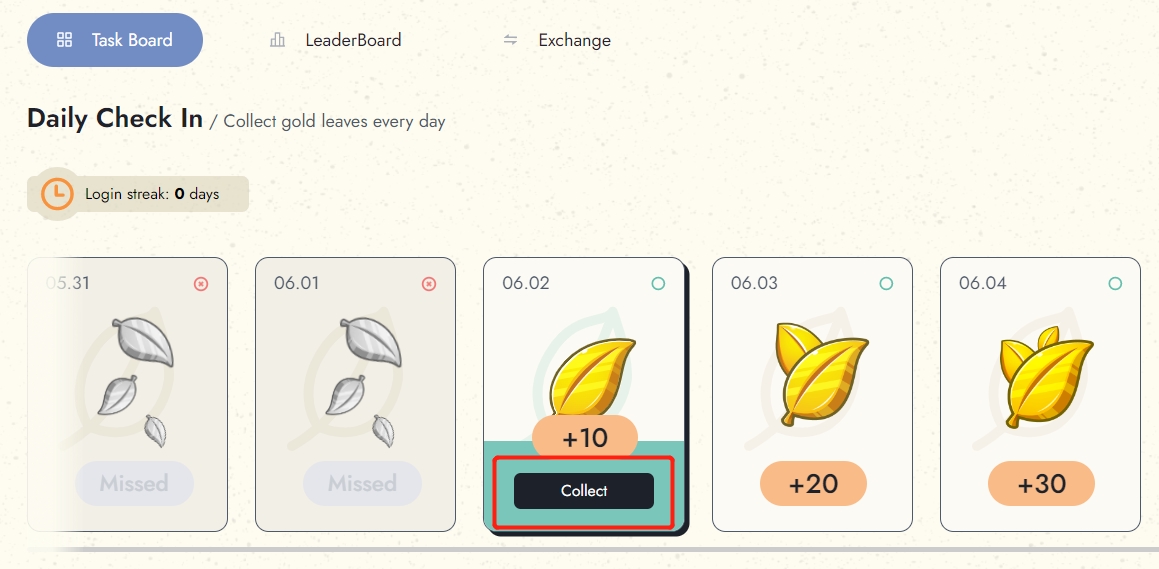Click the LeaderBoard bar chart icon
The height and width of the screenshot is (569, 1159).
click(x=277, y=40)
